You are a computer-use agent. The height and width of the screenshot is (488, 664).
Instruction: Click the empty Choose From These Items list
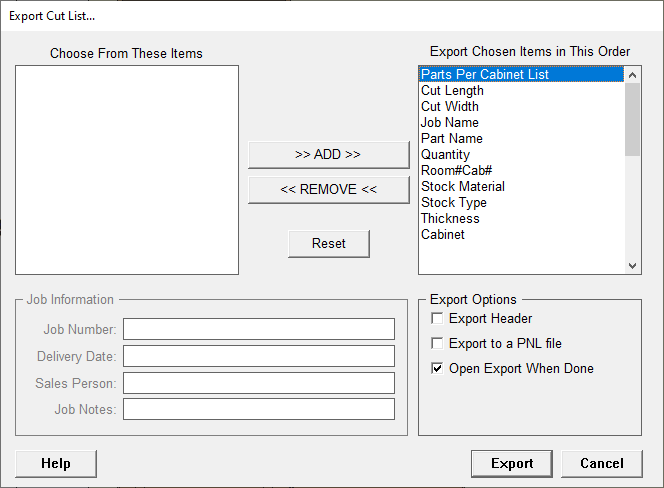(127, 170)
